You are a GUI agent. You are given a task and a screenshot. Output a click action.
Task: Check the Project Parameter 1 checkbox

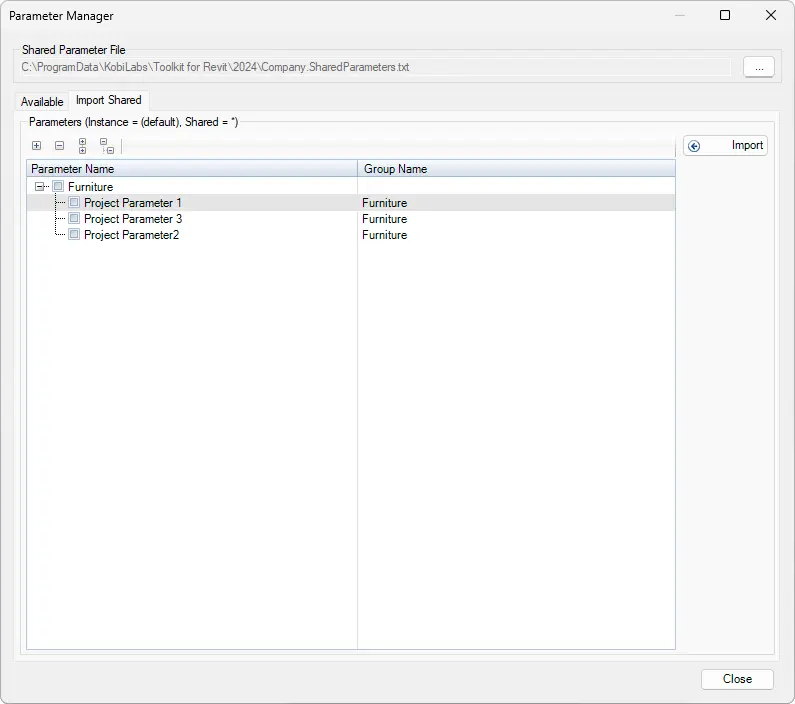pyautogui.click(x=74, y=203)
